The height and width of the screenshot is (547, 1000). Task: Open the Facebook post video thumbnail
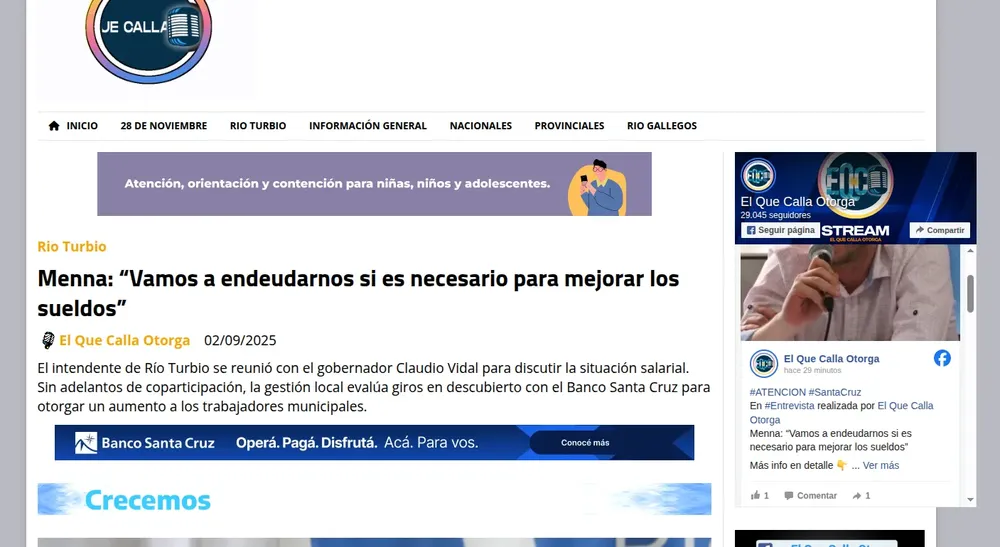(x=850, y=293)
